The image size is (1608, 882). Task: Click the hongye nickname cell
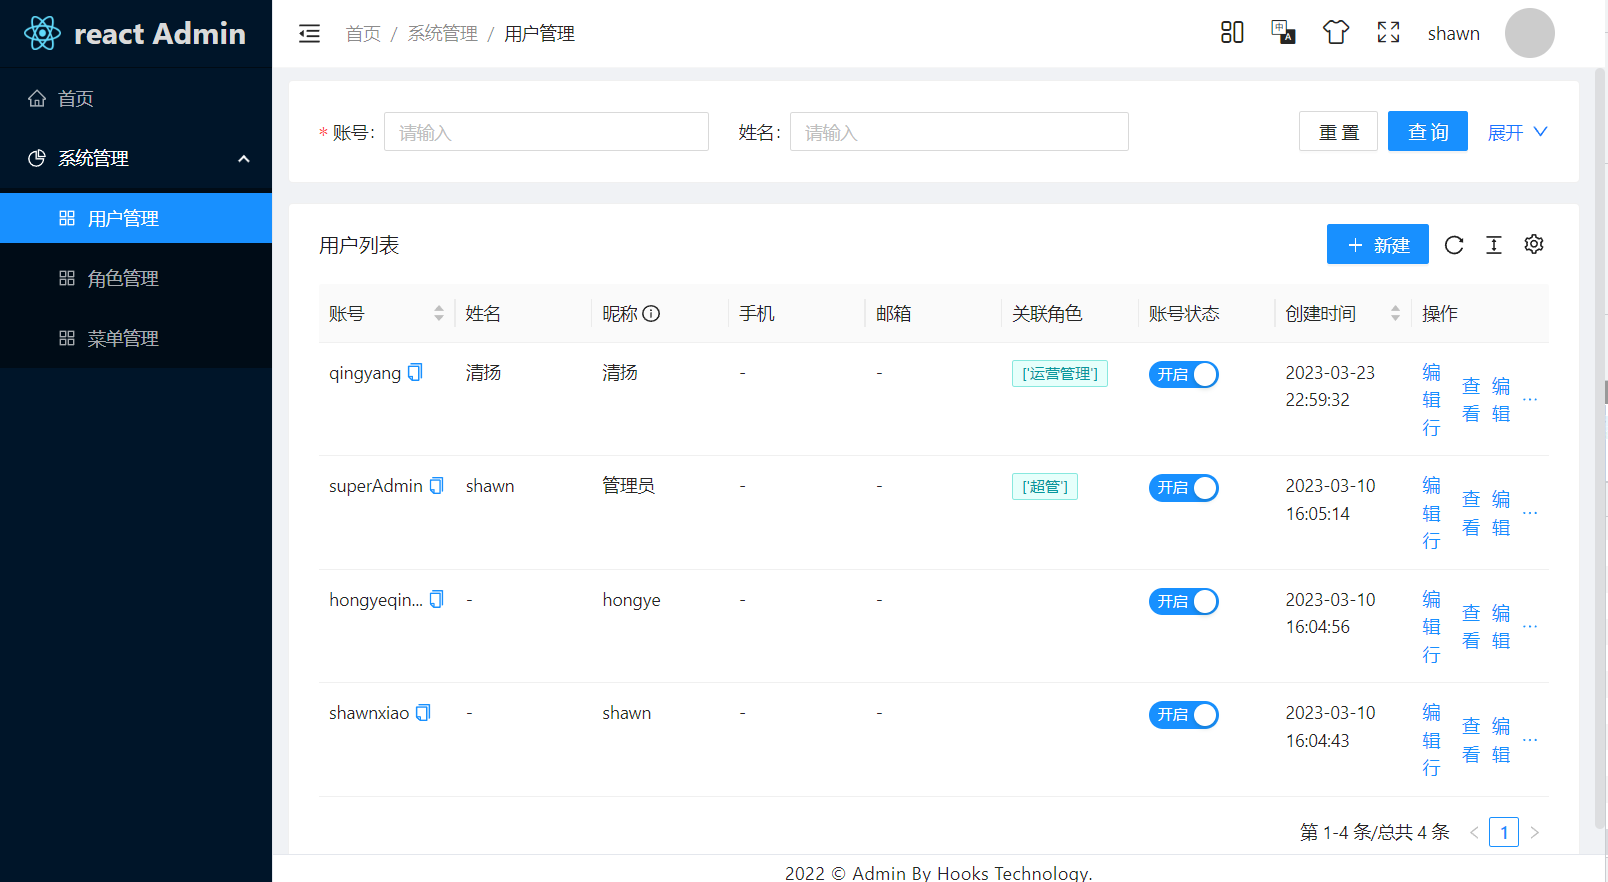click(631, 600)
